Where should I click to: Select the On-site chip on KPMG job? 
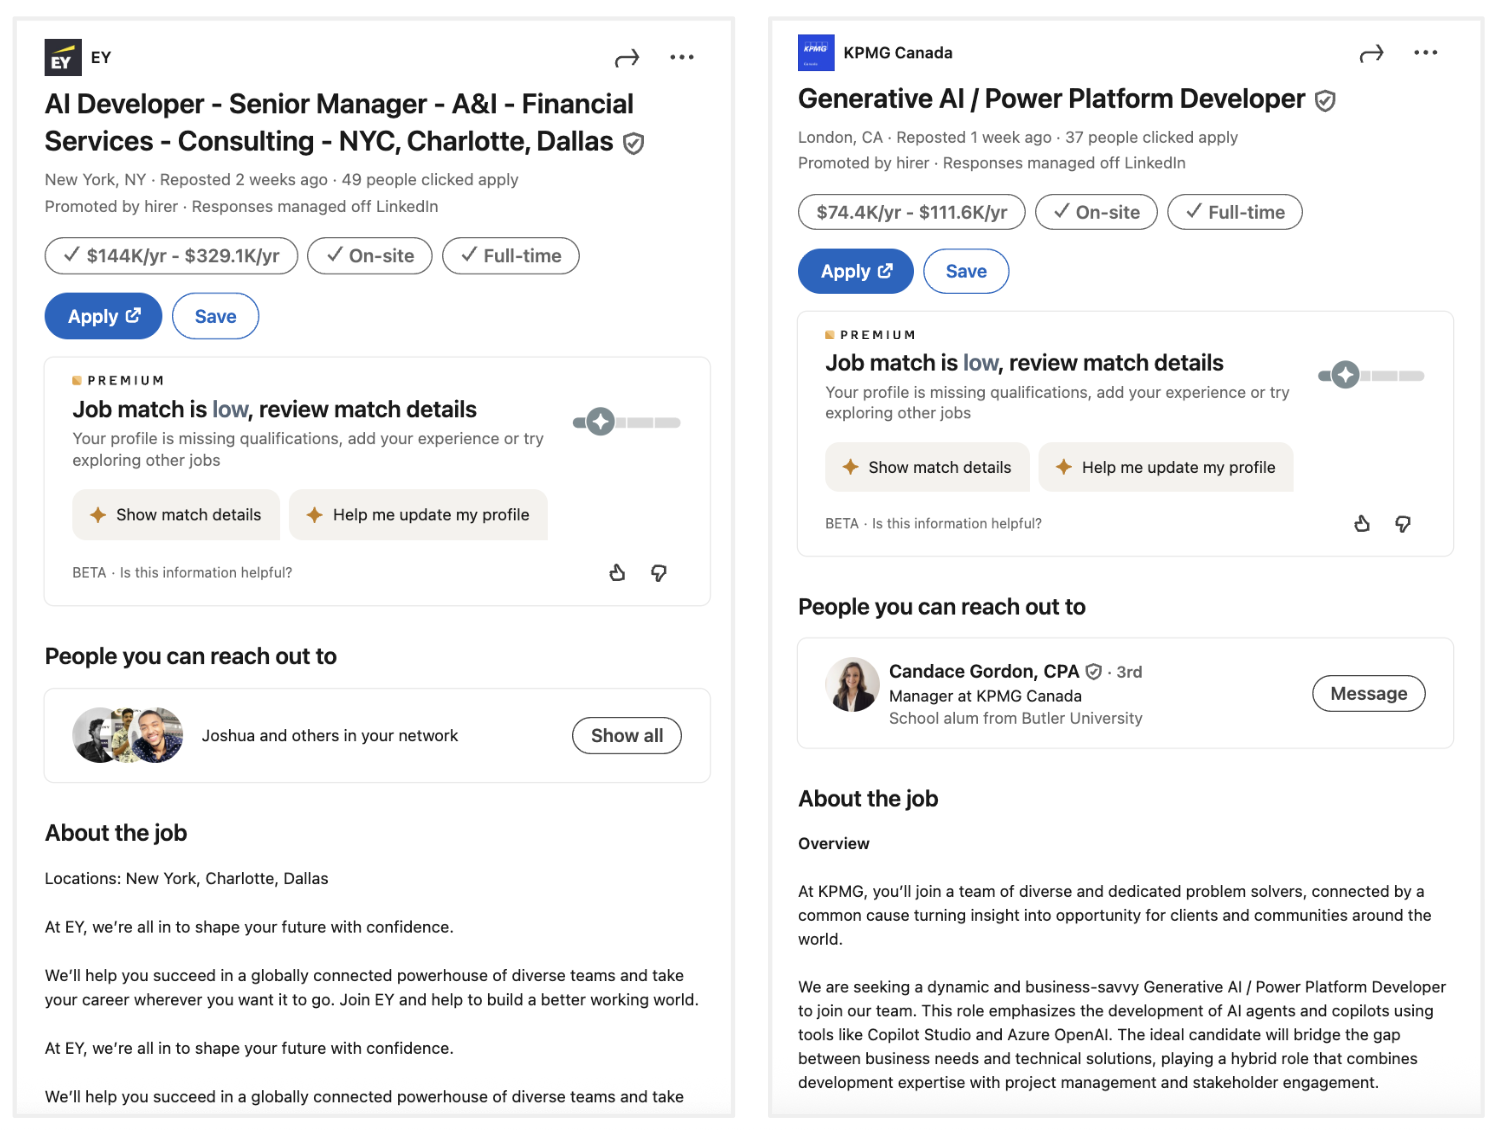1096,212
